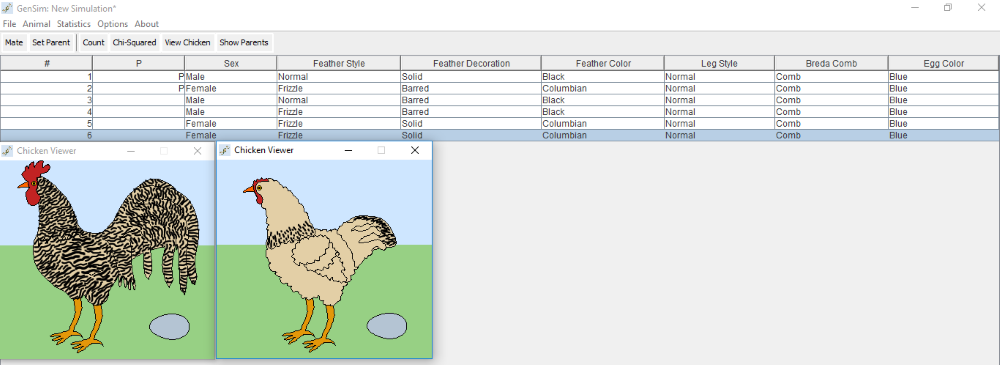Click the Mate toolbar button

(x=14, y=43)
